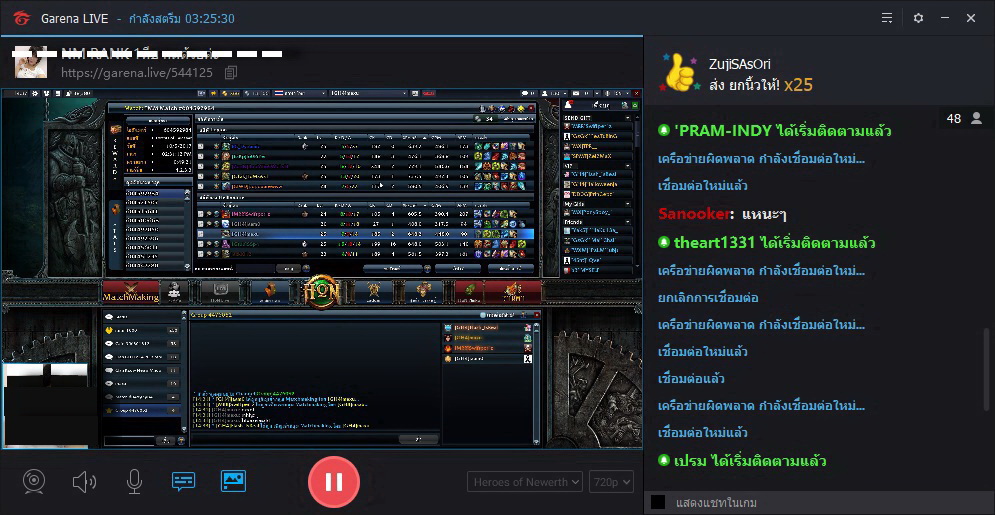Toggle the webcam icon
The image size is (995, 515).
click(x=34, y=482)
